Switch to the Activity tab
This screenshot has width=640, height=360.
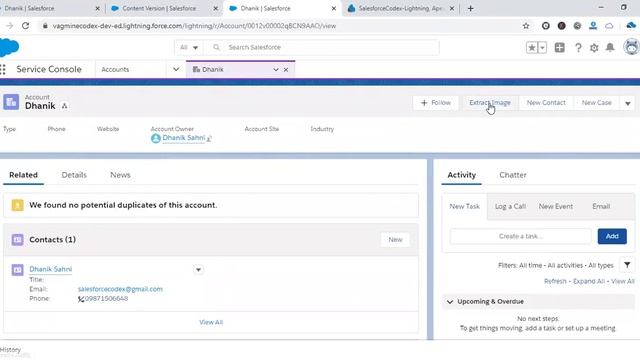coord(462,175)
